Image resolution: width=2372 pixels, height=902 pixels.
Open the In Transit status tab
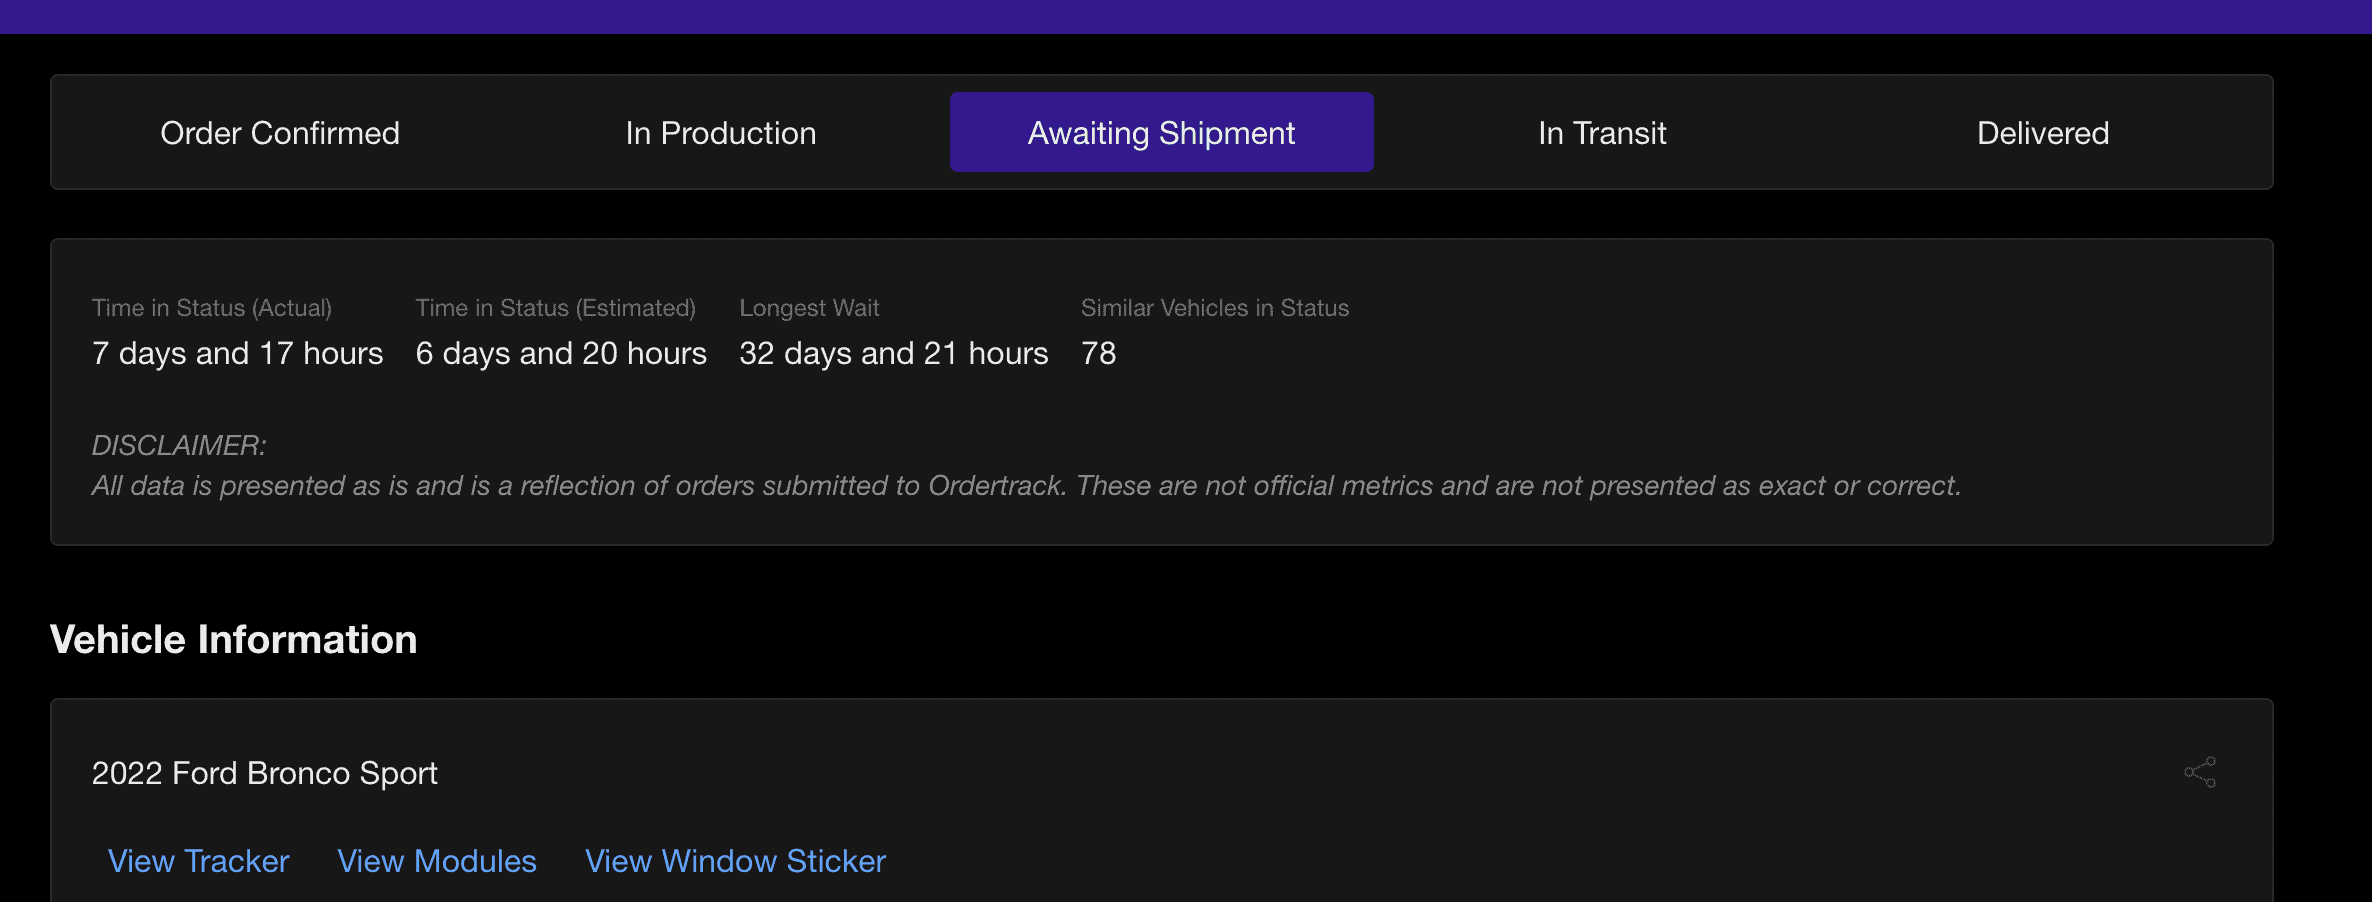(1602, 133)
